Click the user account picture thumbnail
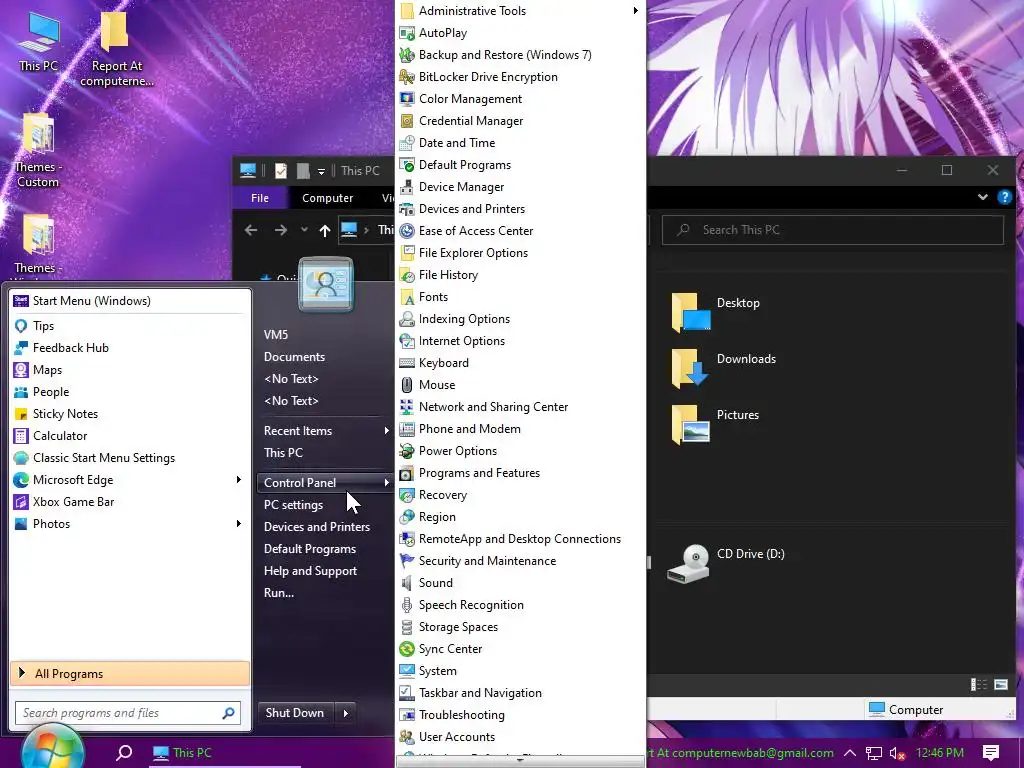1024x768 pixels. tap(326, 285)
